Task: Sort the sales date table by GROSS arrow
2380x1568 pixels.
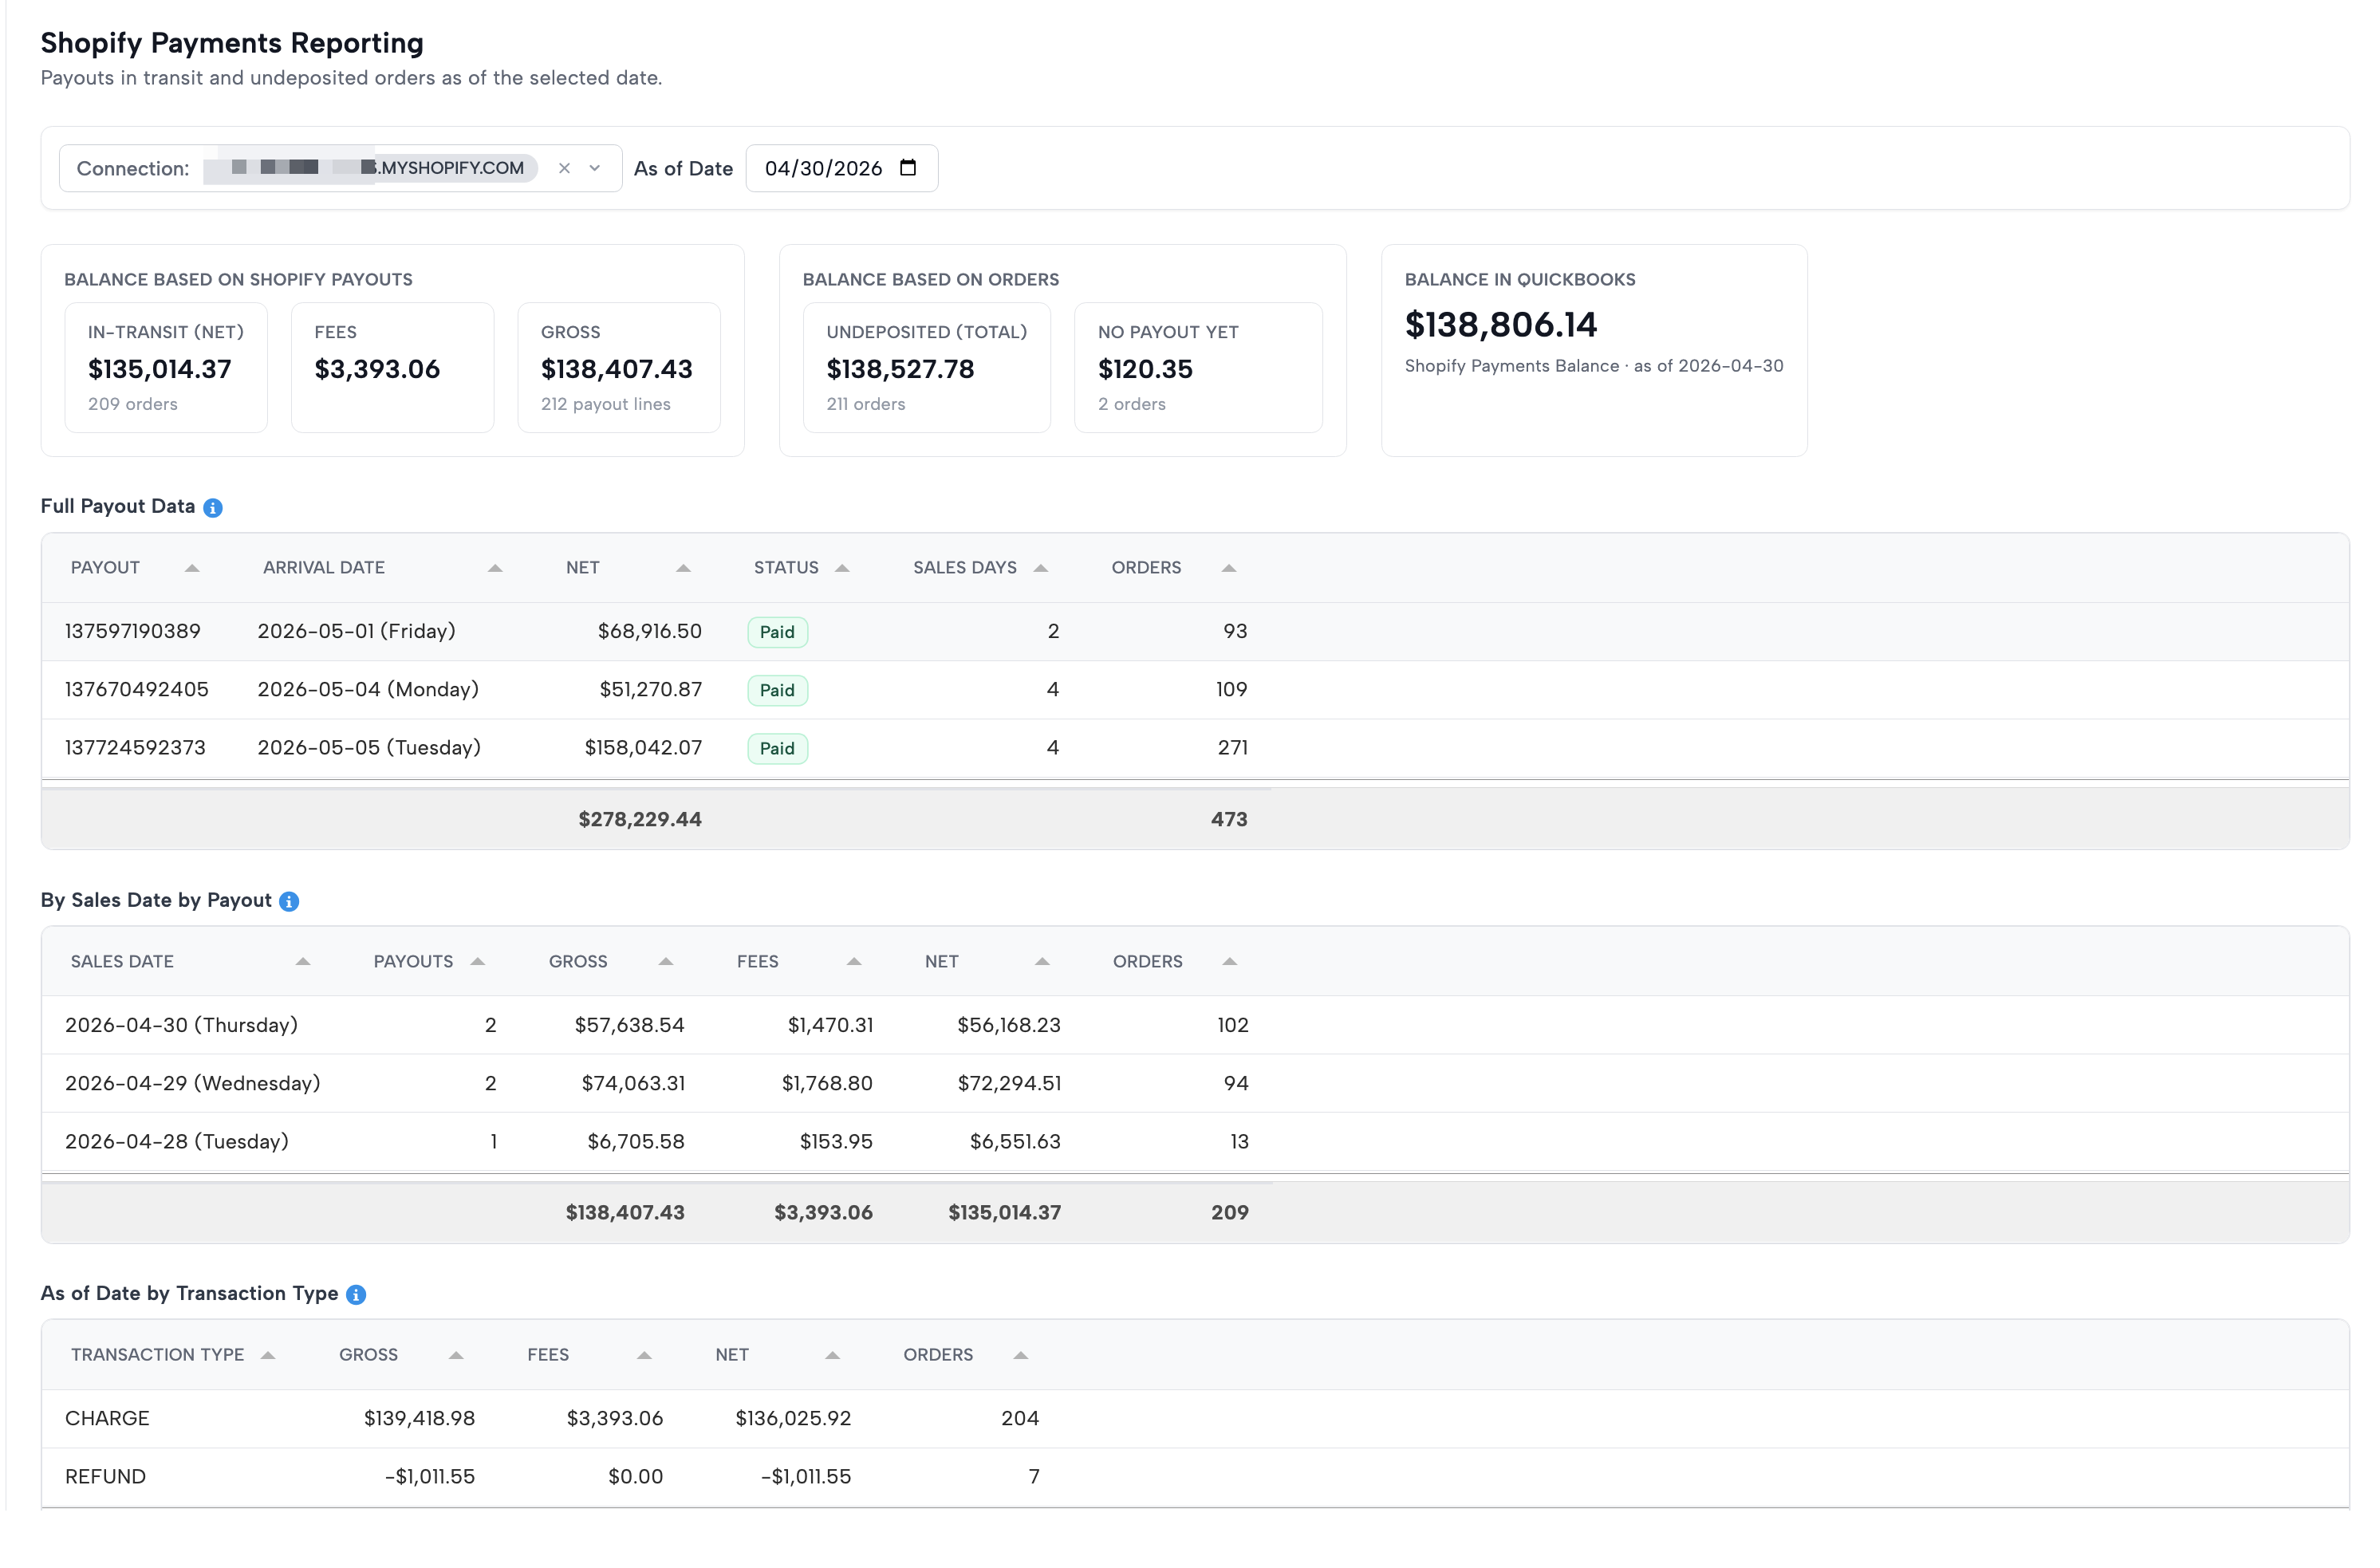Action: (666, 961)
